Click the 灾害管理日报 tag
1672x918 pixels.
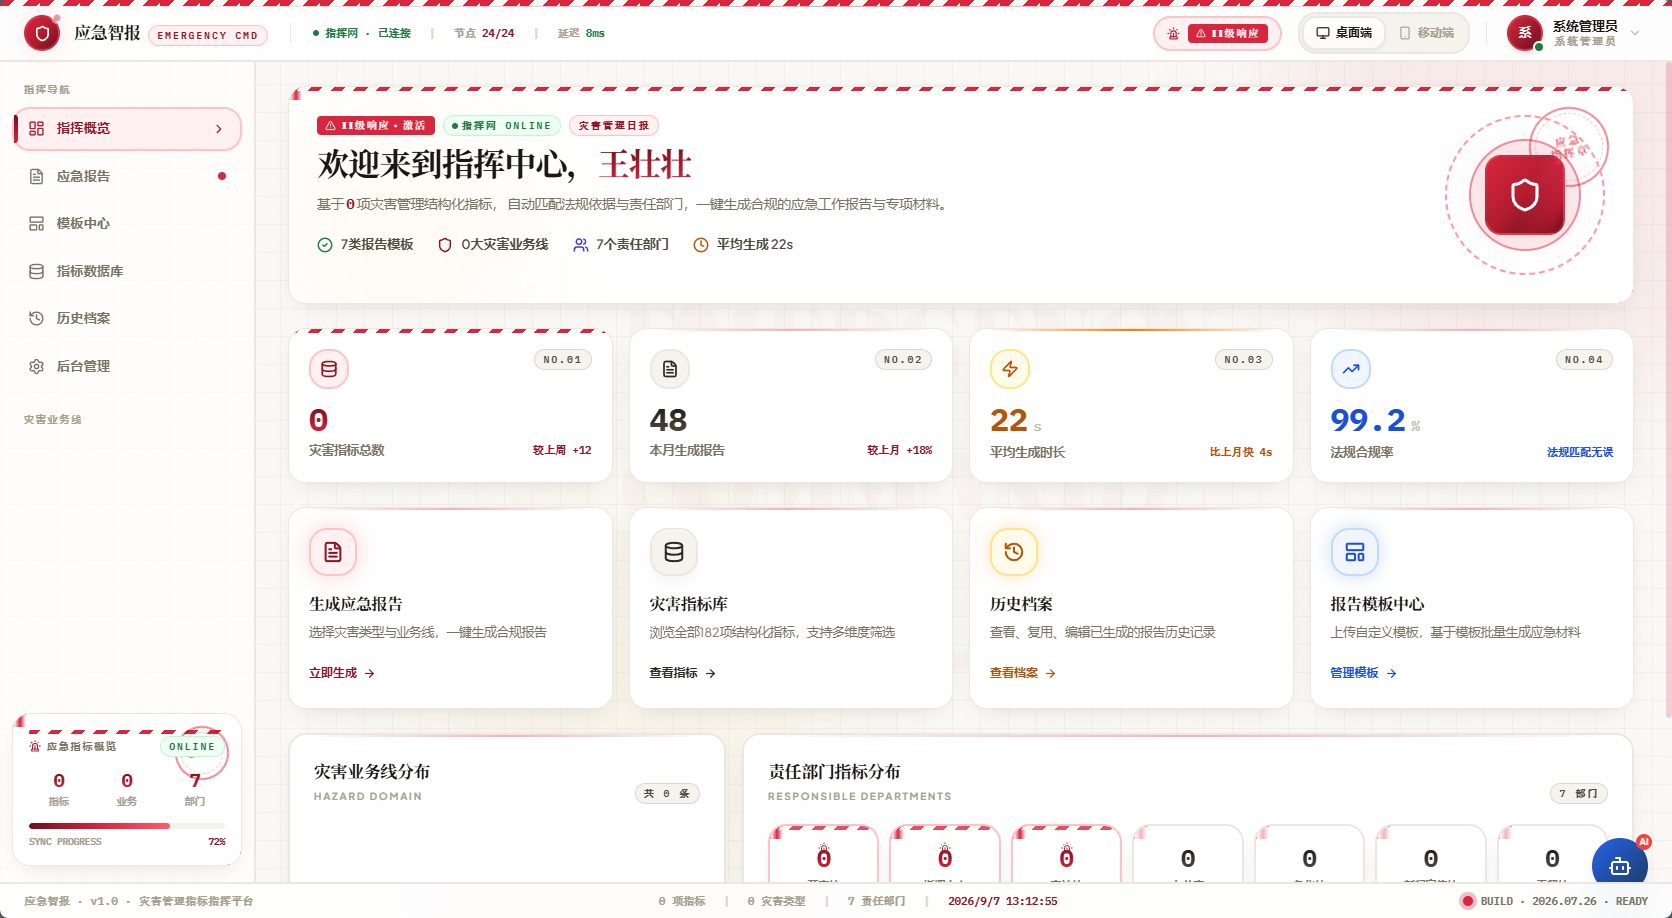614,126
